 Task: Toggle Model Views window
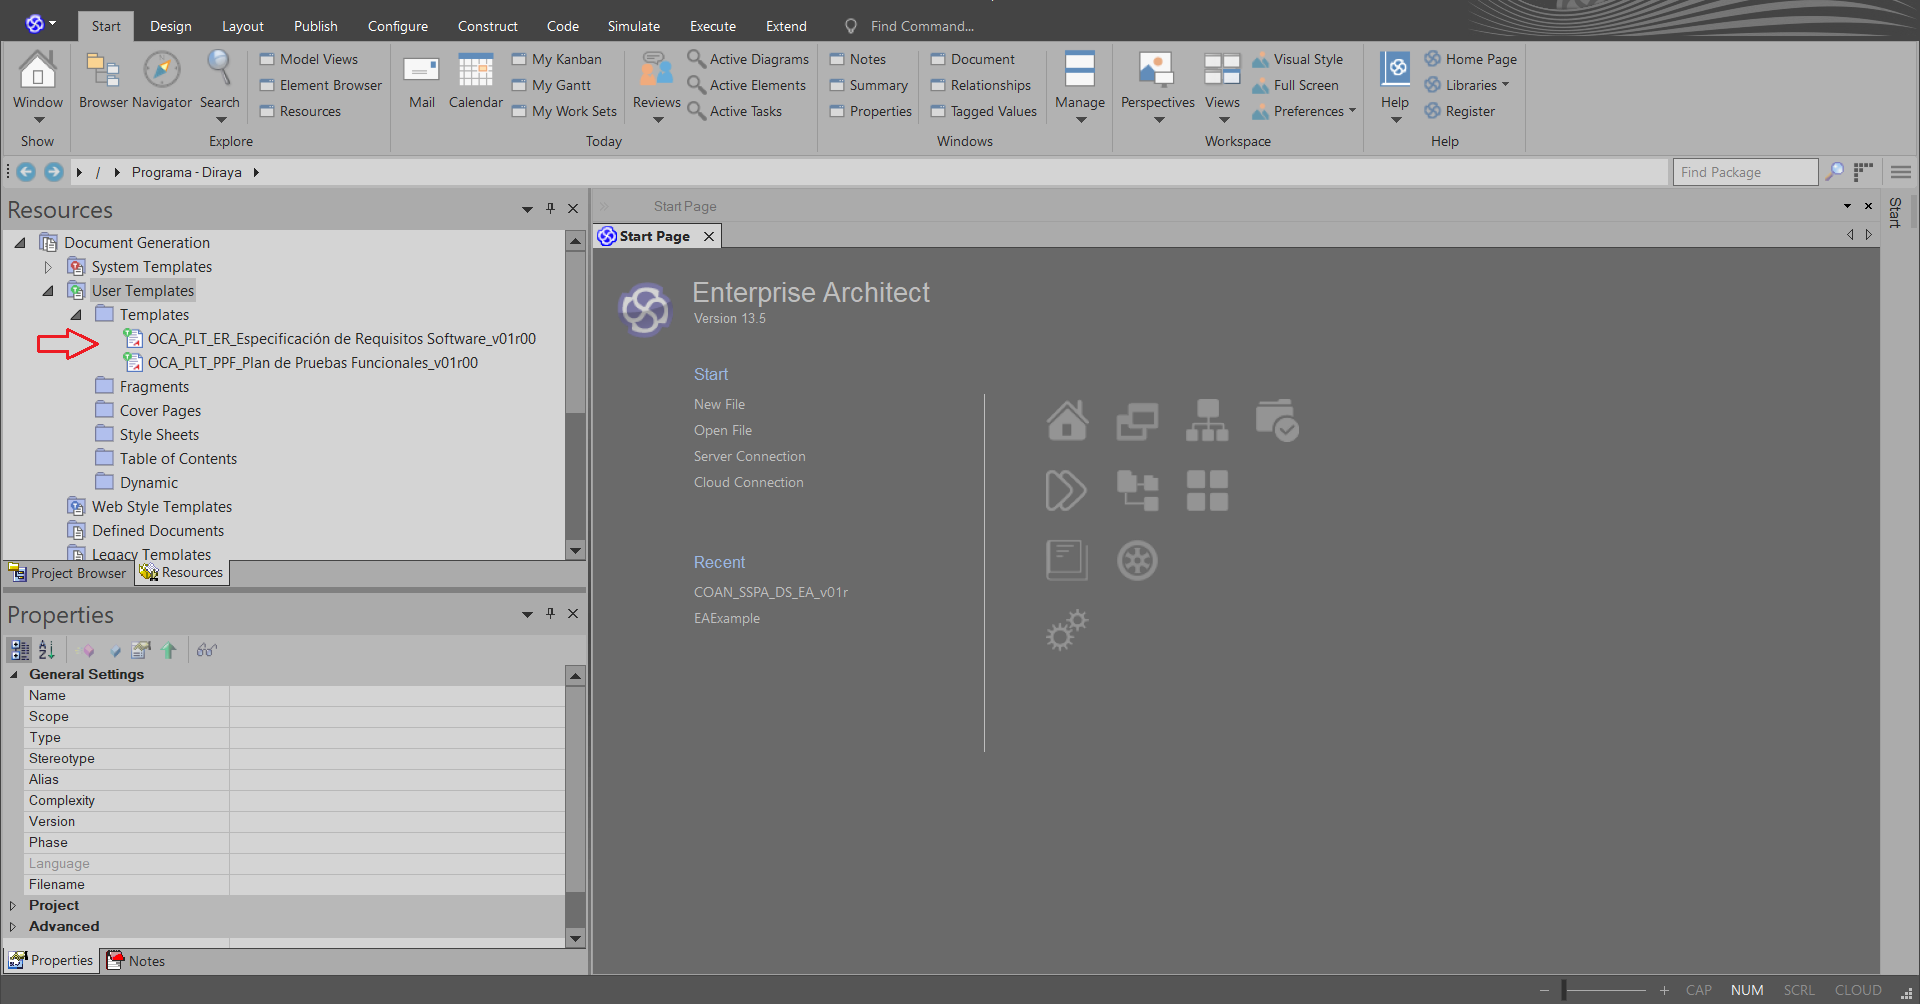tap(308, 59)
